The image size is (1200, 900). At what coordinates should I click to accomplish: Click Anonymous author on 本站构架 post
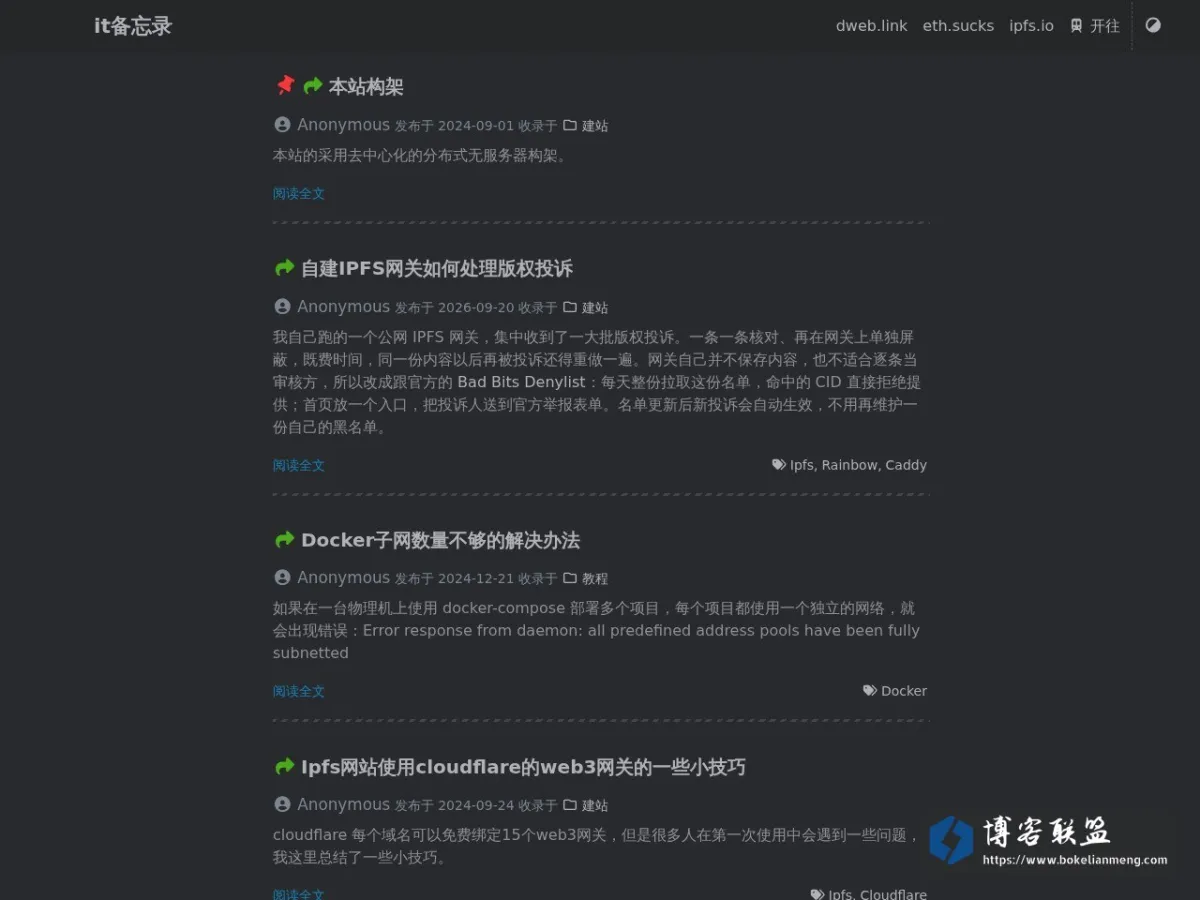(x=343, y=125)
